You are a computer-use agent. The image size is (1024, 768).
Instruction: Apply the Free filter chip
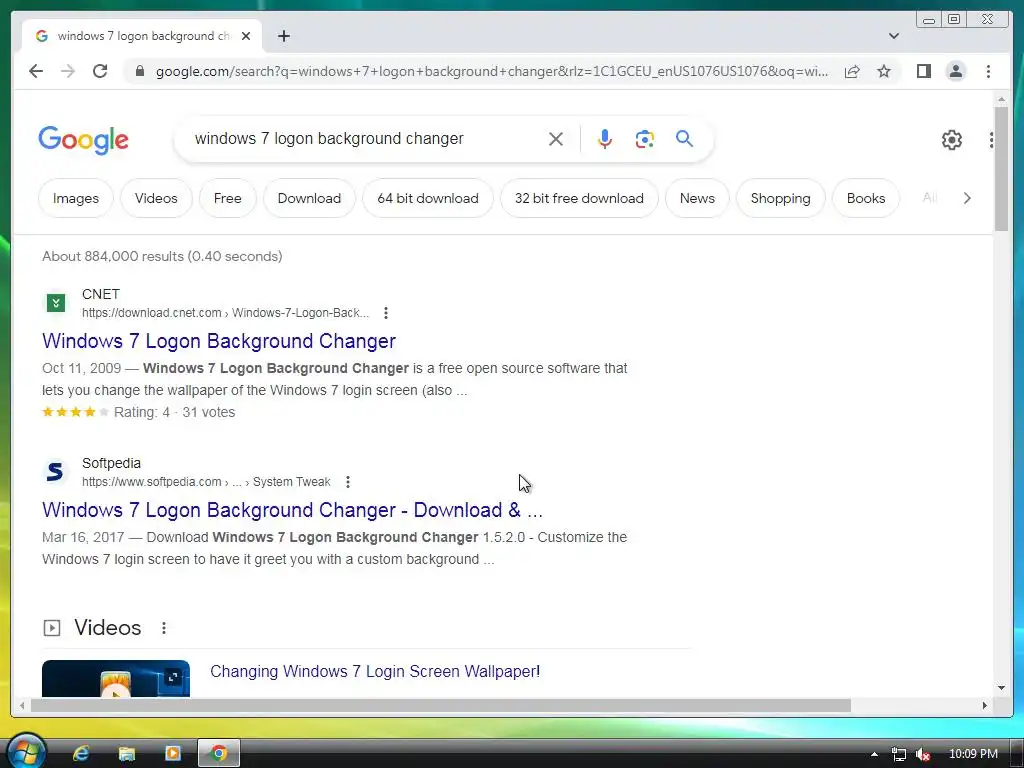tap(227, 198)
